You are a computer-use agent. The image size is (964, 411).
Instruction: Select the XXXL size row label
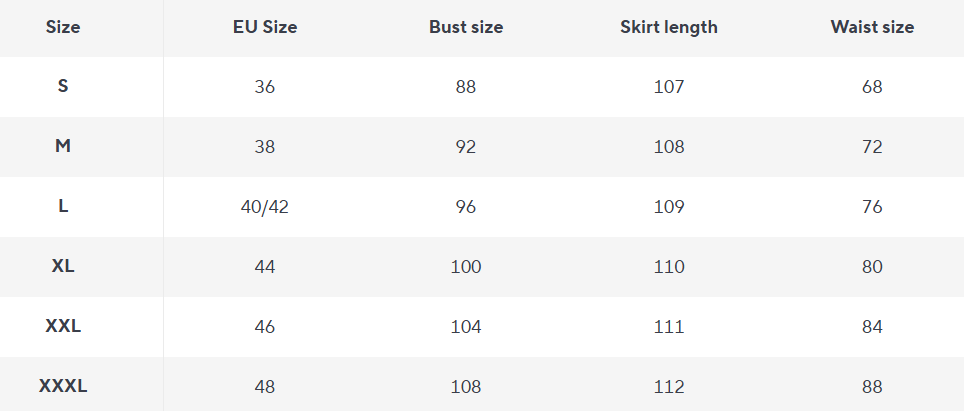[63, 387]
